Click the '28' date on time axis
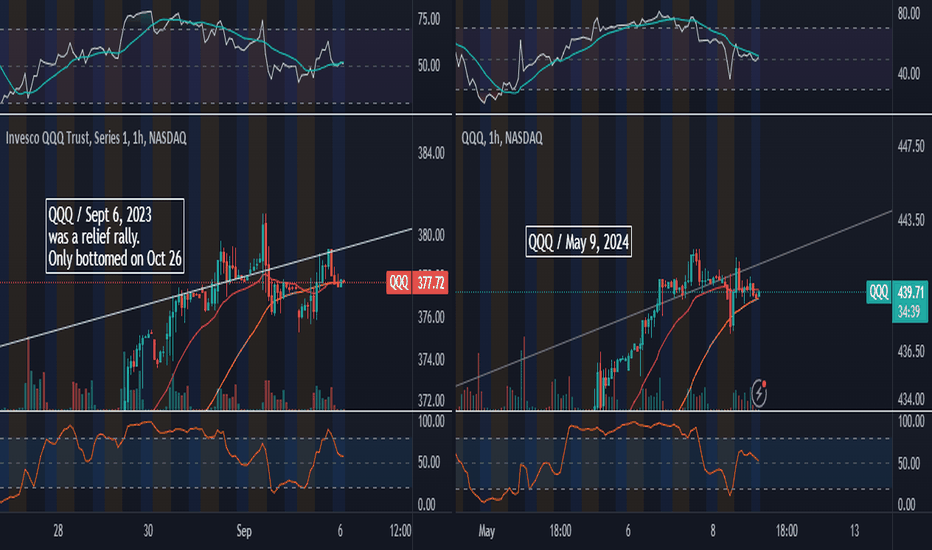Image resolution: width=932 pixels, height=550 pixels. coord(58,531)
